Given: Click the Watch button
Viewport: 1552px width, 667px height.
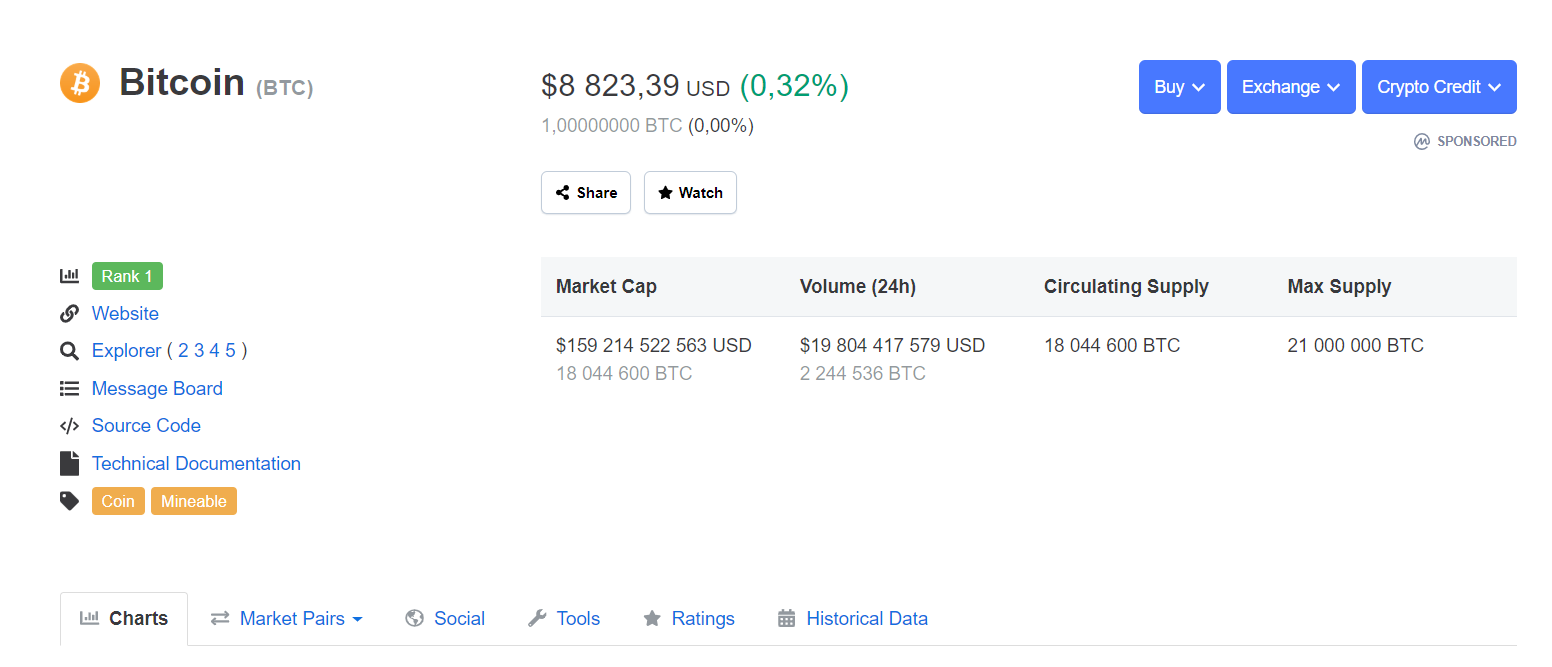Looking at the screenshot, I should [x=690, y=193].
